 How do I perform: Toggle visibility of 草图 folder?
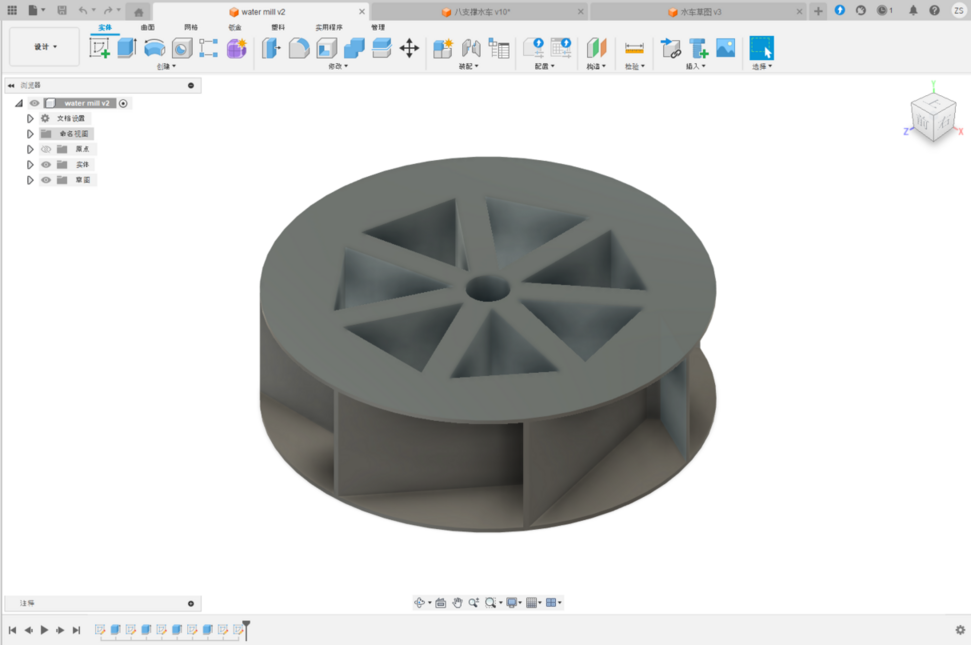click(x=46, y=180)
